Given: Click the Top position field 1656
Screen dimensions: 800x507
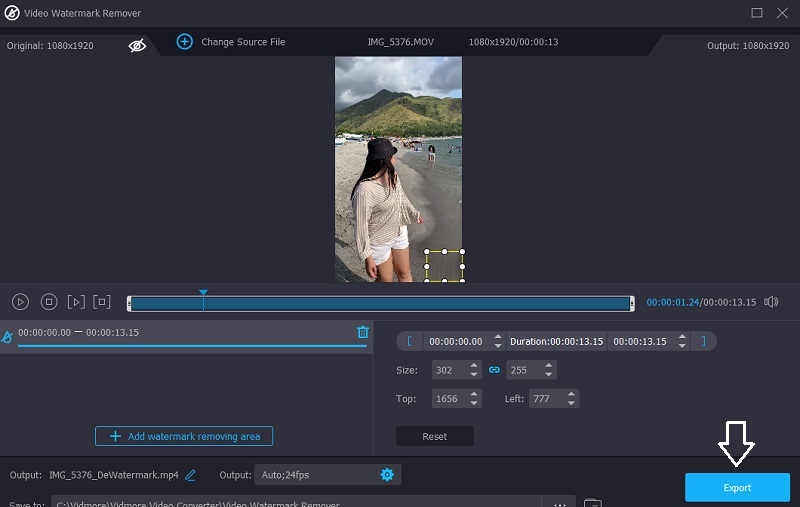Looking at the screenshot, I should (x=448, y=398).
